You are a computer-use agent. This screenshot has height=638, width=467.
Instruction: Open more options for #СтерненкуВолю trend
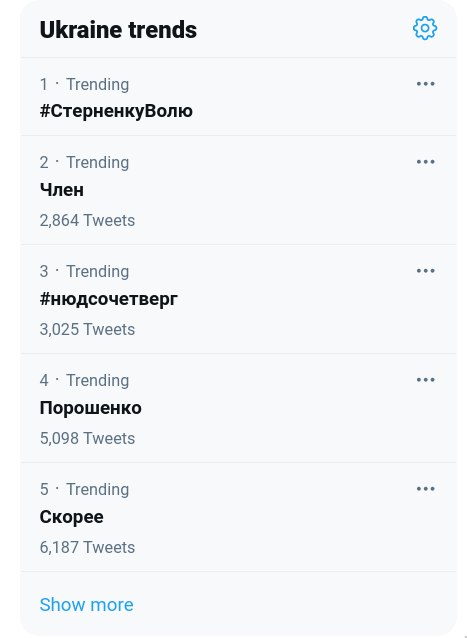point(426,84)
